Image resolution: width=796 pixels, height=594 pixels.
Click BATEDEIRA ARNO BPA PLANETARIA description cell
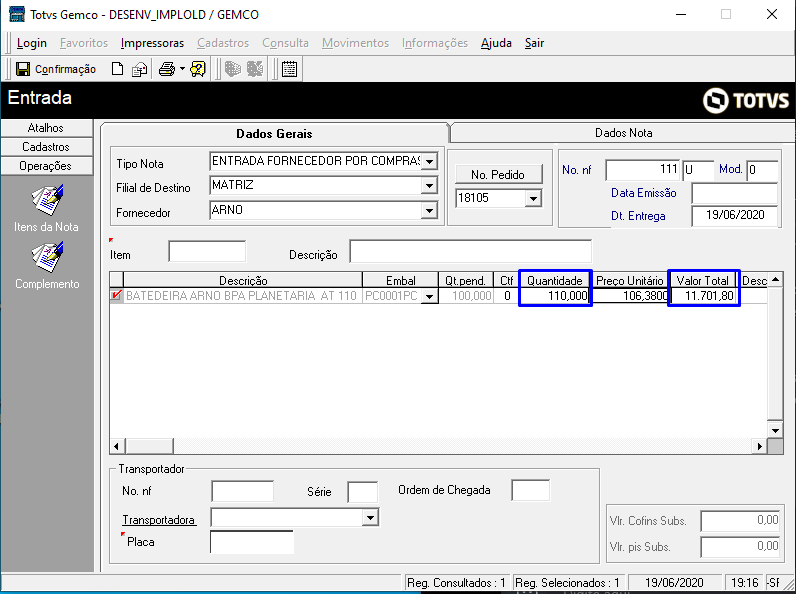pyautogui.click(x=242, y=296)
